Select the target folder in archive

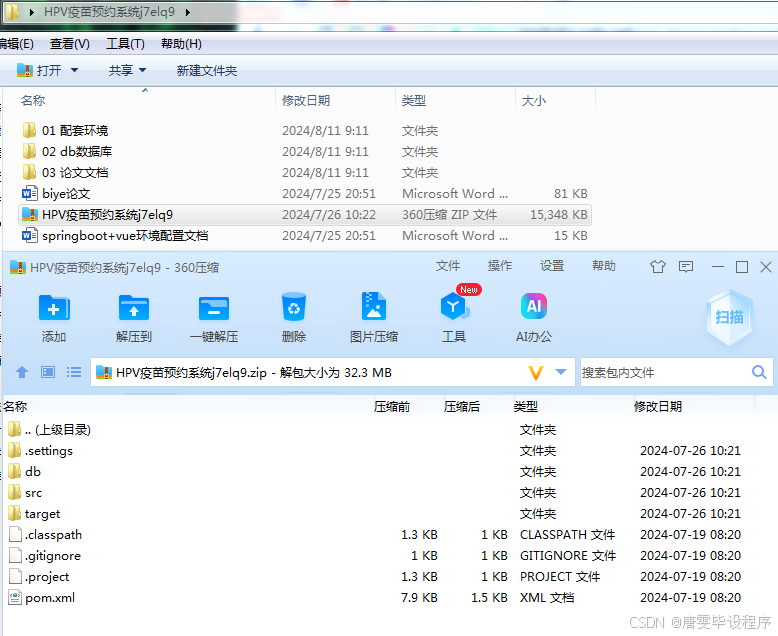click(34, 513)
